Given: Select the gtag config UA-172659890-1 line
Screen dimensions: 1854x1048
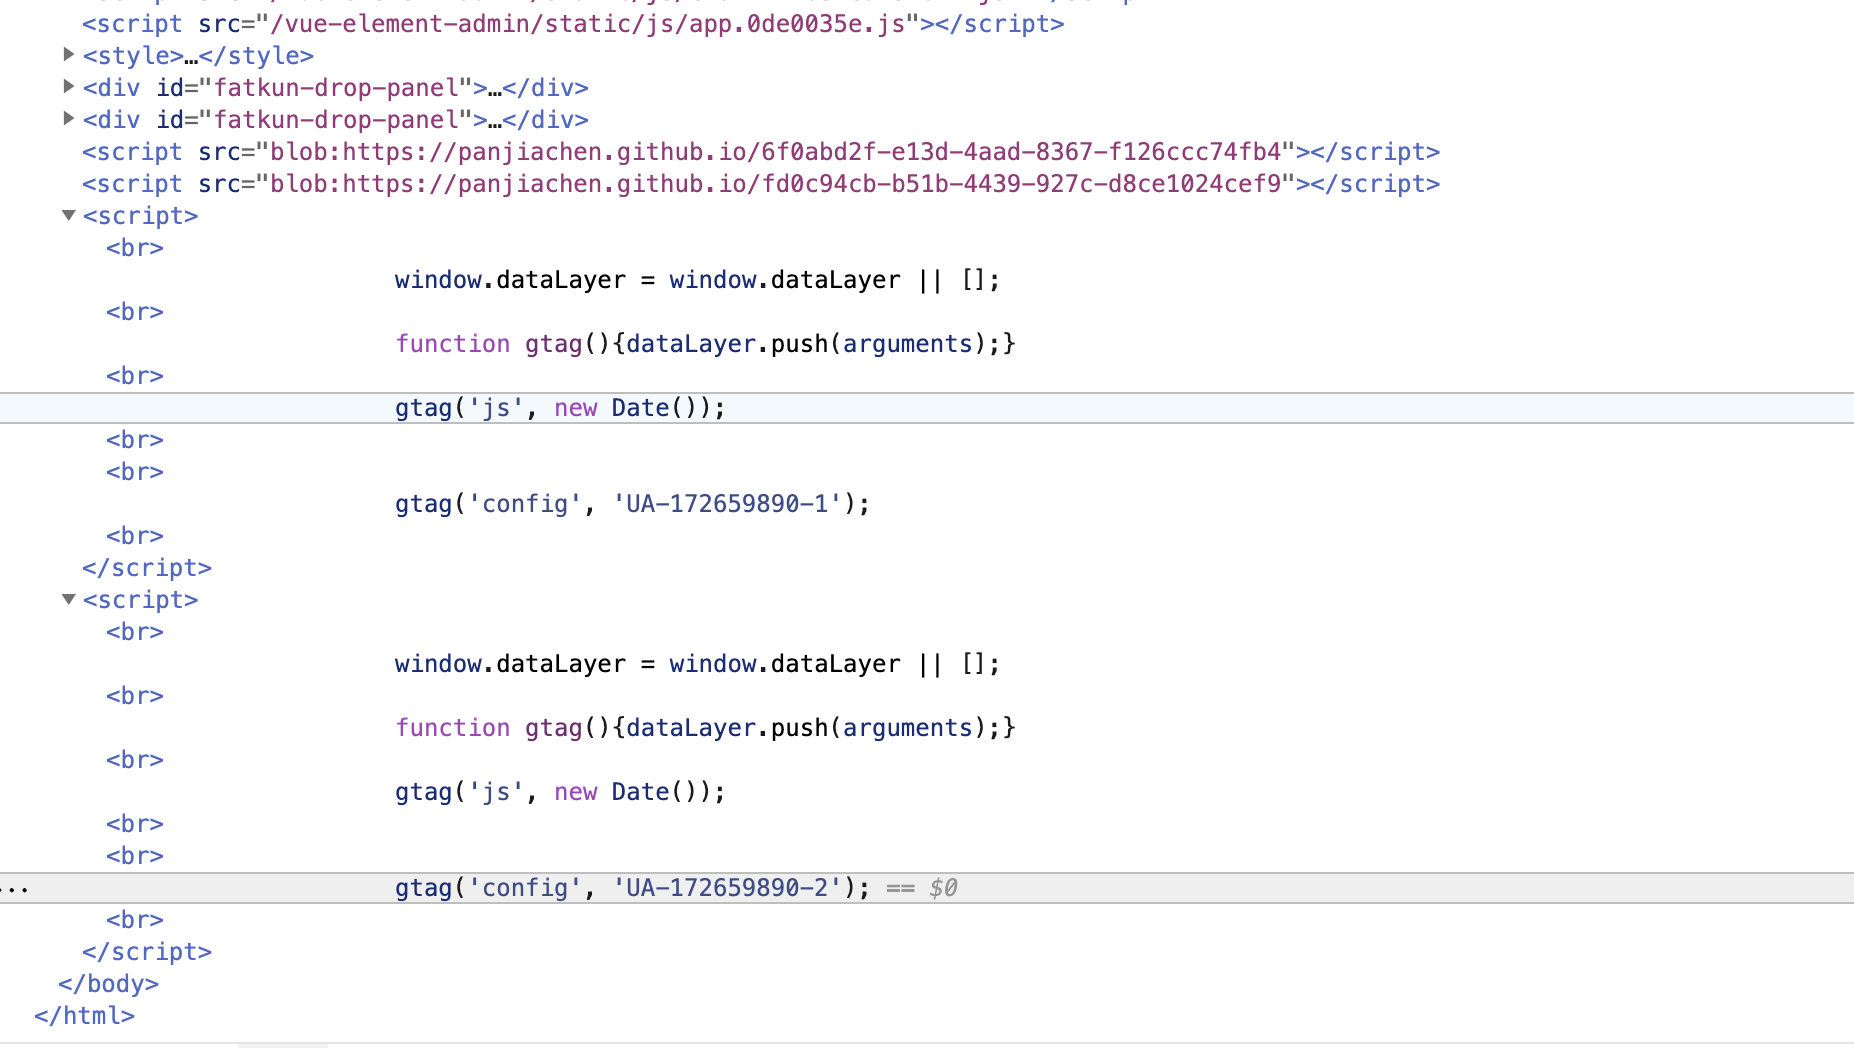Looking at the screenshot, I should tap(632, 503).
